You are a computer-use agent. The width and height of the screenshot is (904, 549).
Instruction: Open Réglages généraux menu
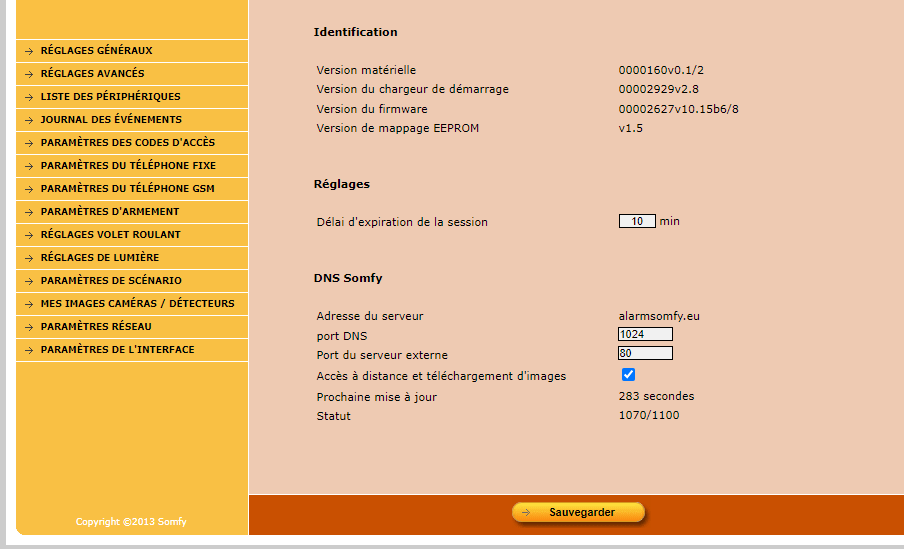[132, 51]
